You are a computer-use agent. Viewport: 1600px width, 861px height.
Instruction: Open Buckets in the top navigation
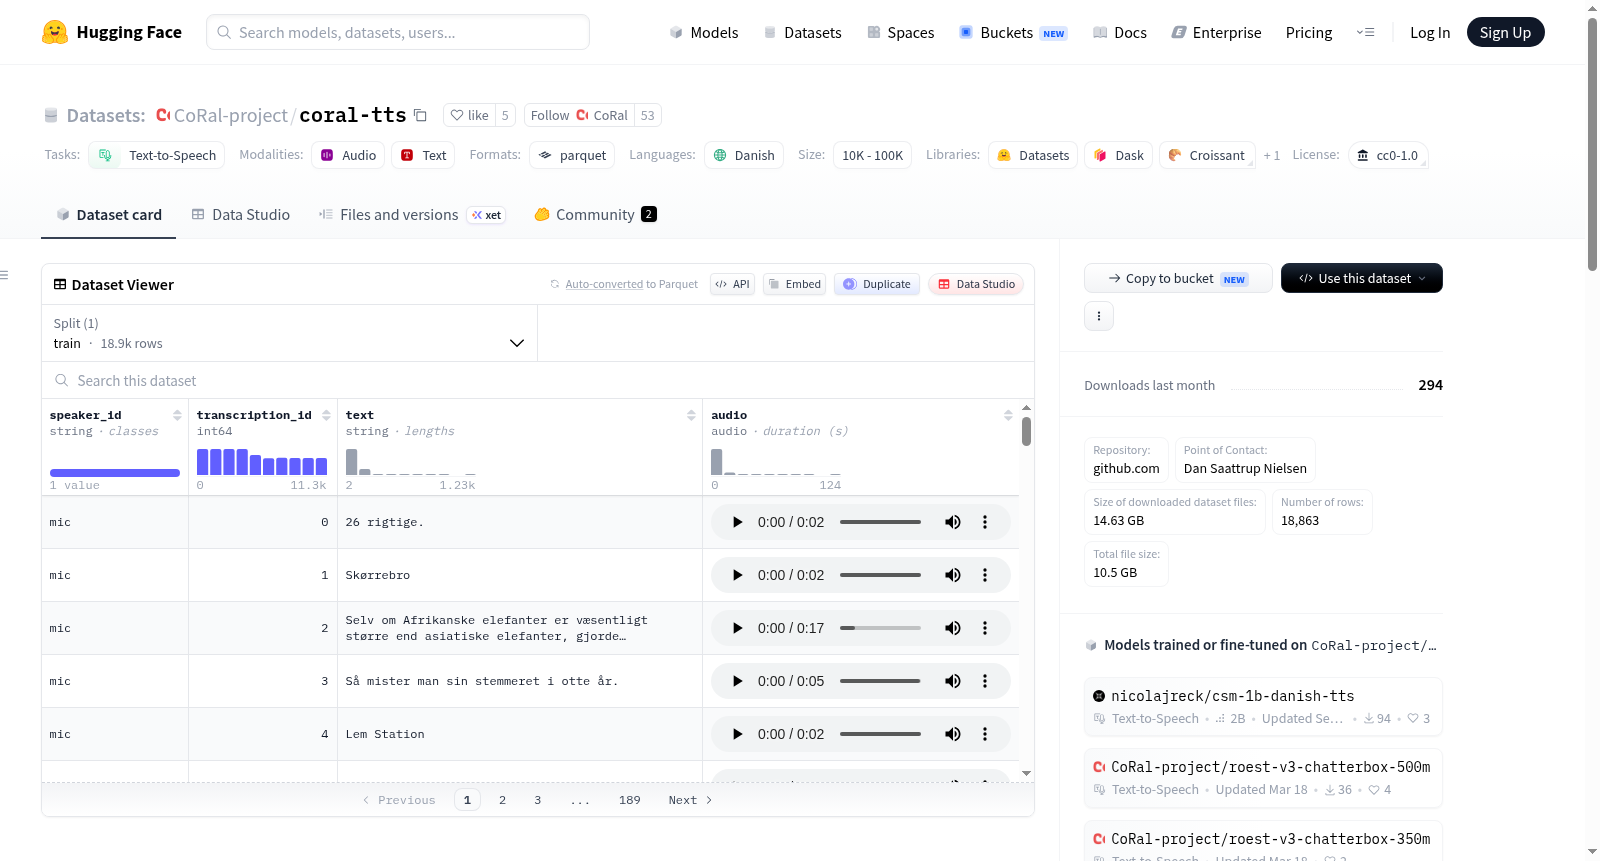point(1013,32)
